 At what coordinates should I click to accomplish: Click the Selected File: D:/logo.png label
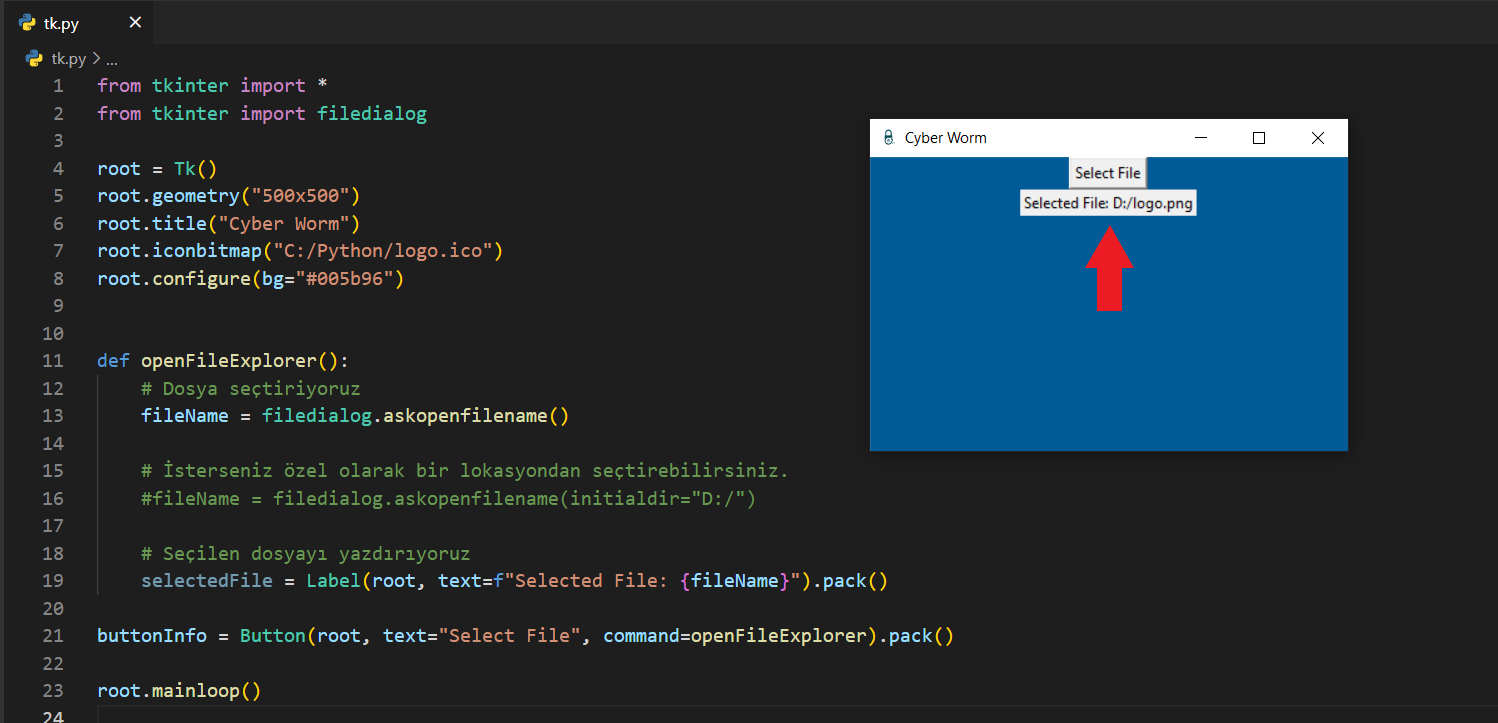[1108, 203]
